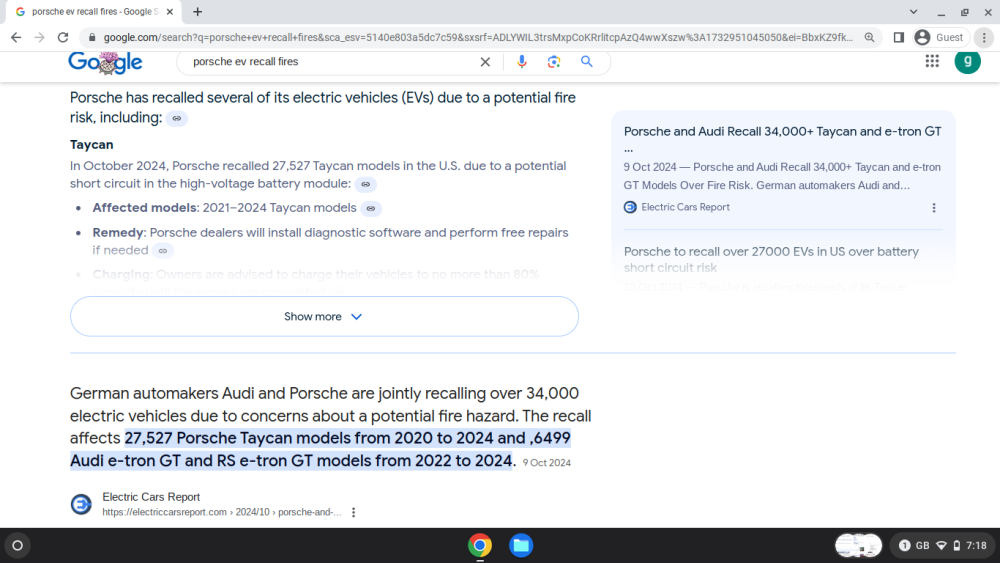The height and width of the screenshot is (563, 1000).
Task: Click the Google logo
Action: 105,62
